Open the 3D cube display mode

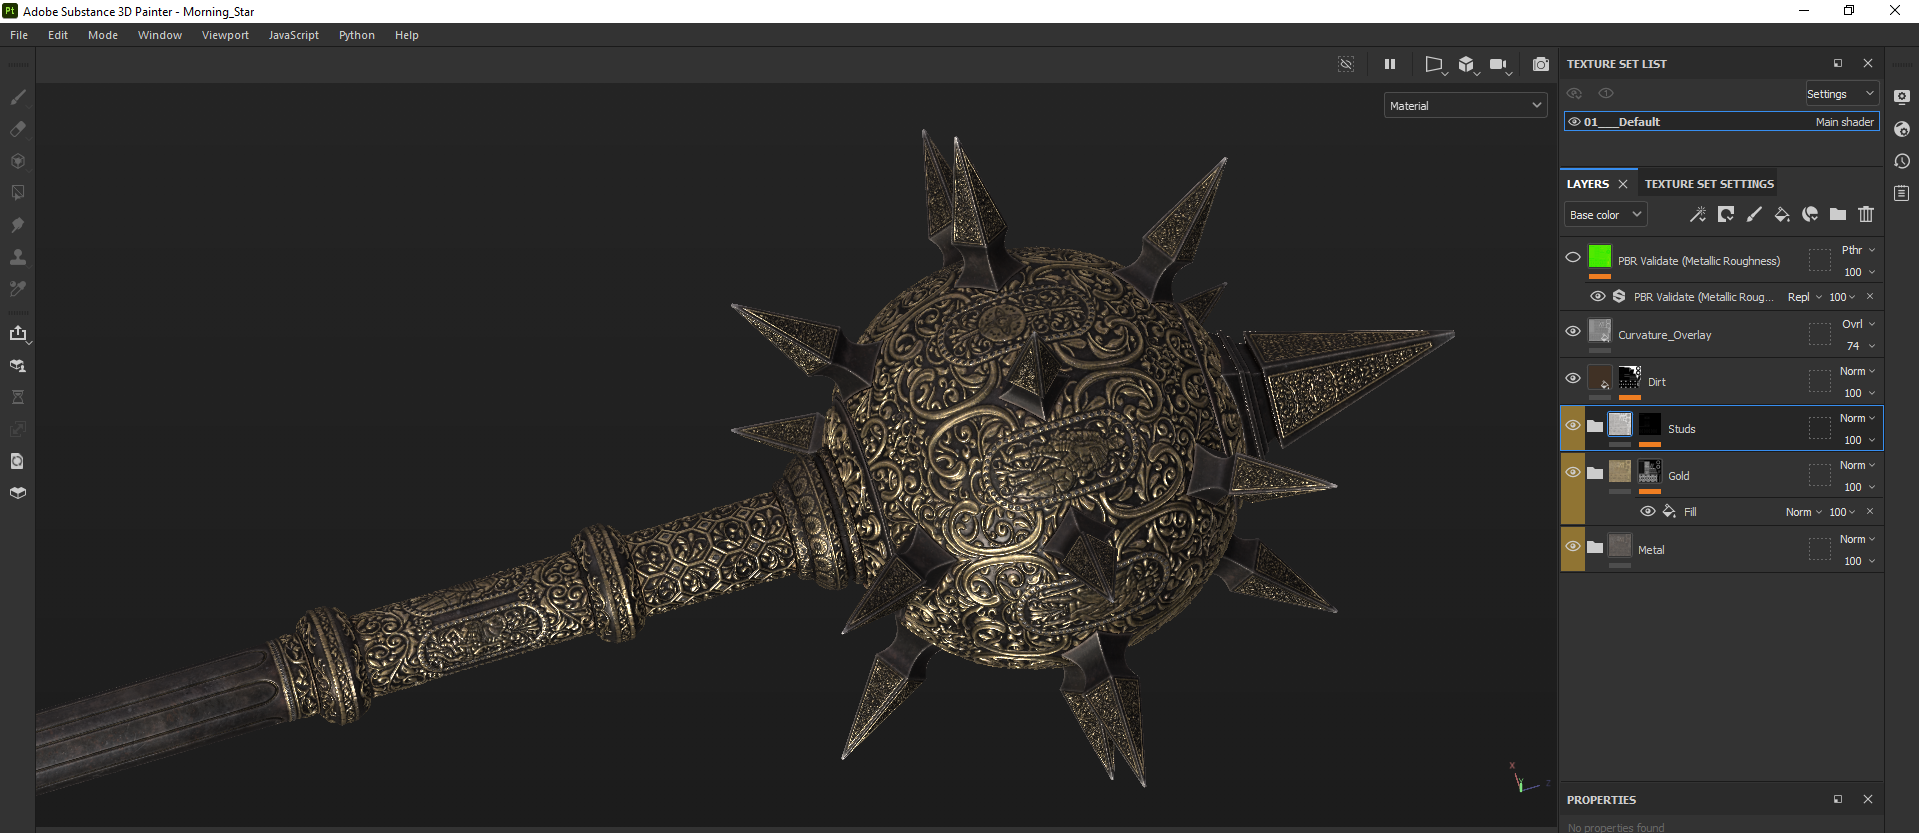tap(1467, 65)
